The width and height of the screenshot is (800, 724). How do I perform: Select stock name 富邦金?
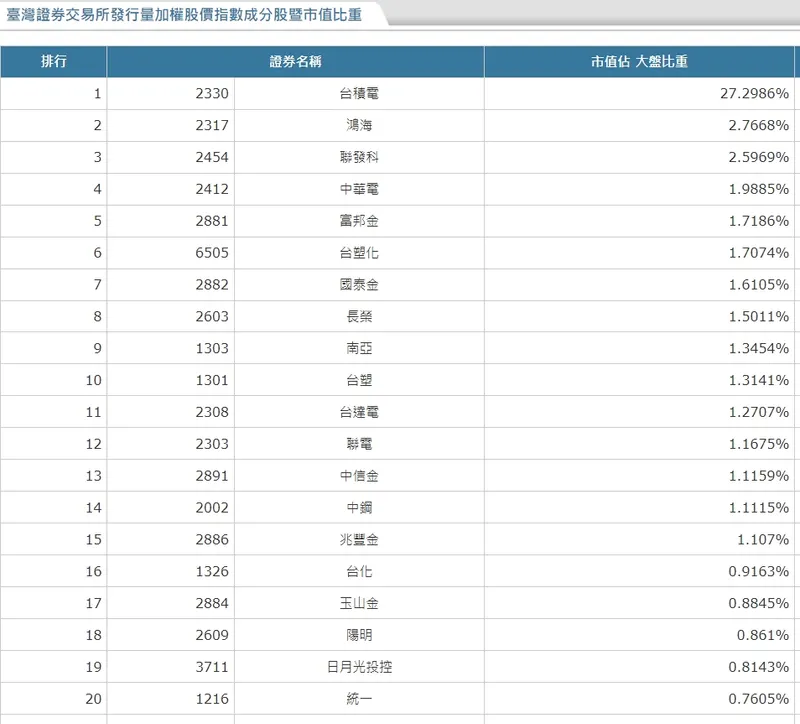pyautogui.click(x=359, y=221)
